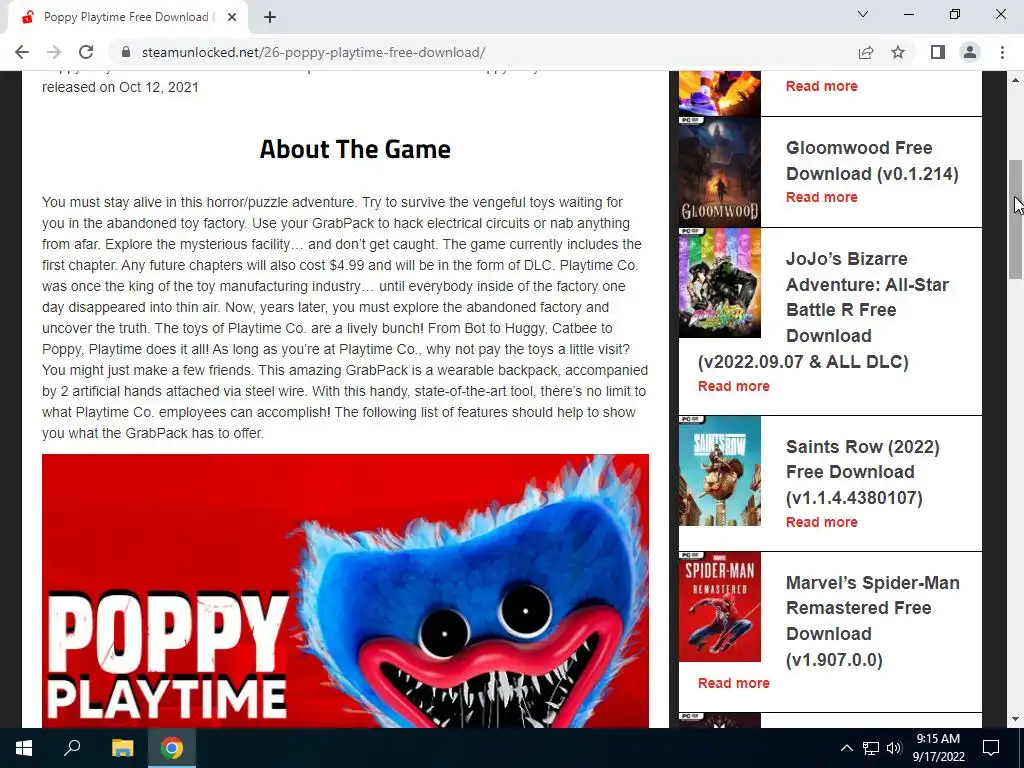View site security lock info
Screen dimensions: 1024x768
coord(127,52)
